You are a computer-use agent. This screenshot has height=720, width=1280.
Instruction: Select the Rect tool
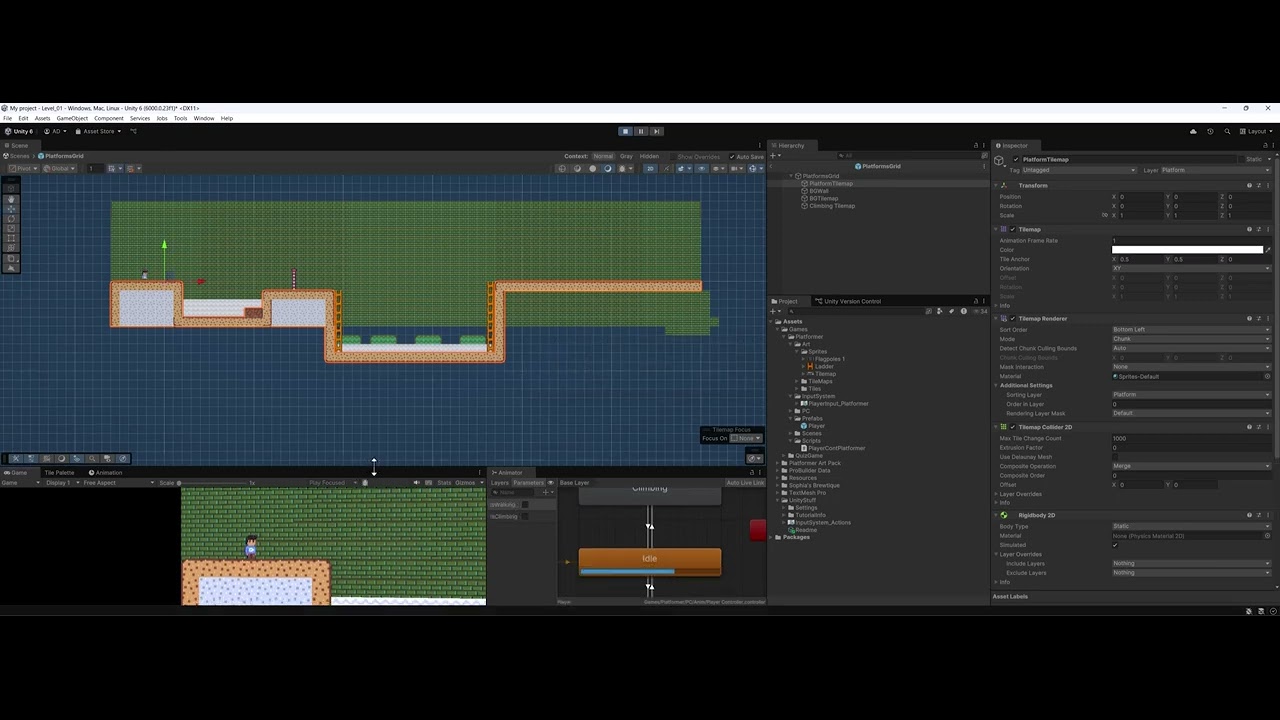pos(11,238)
